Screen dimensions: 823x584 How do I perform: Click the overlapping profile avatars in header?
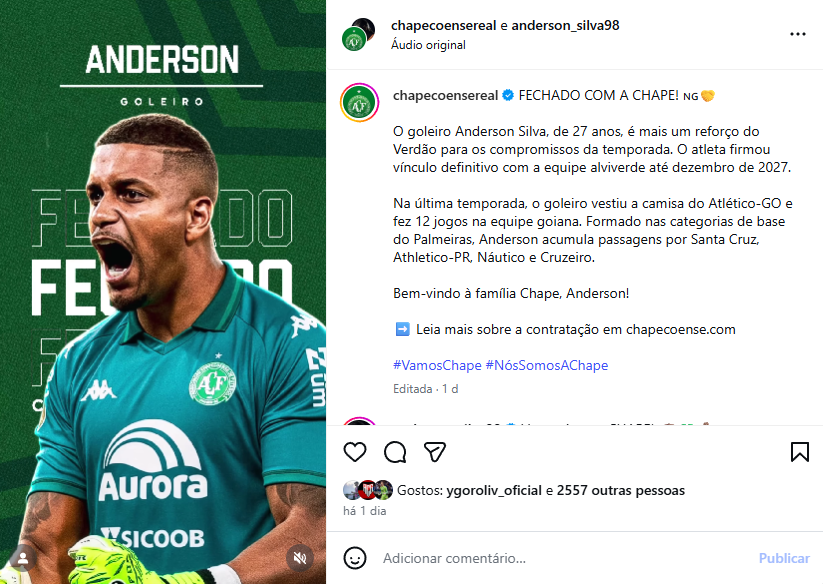pyautogui.click(x=358, y=35)
